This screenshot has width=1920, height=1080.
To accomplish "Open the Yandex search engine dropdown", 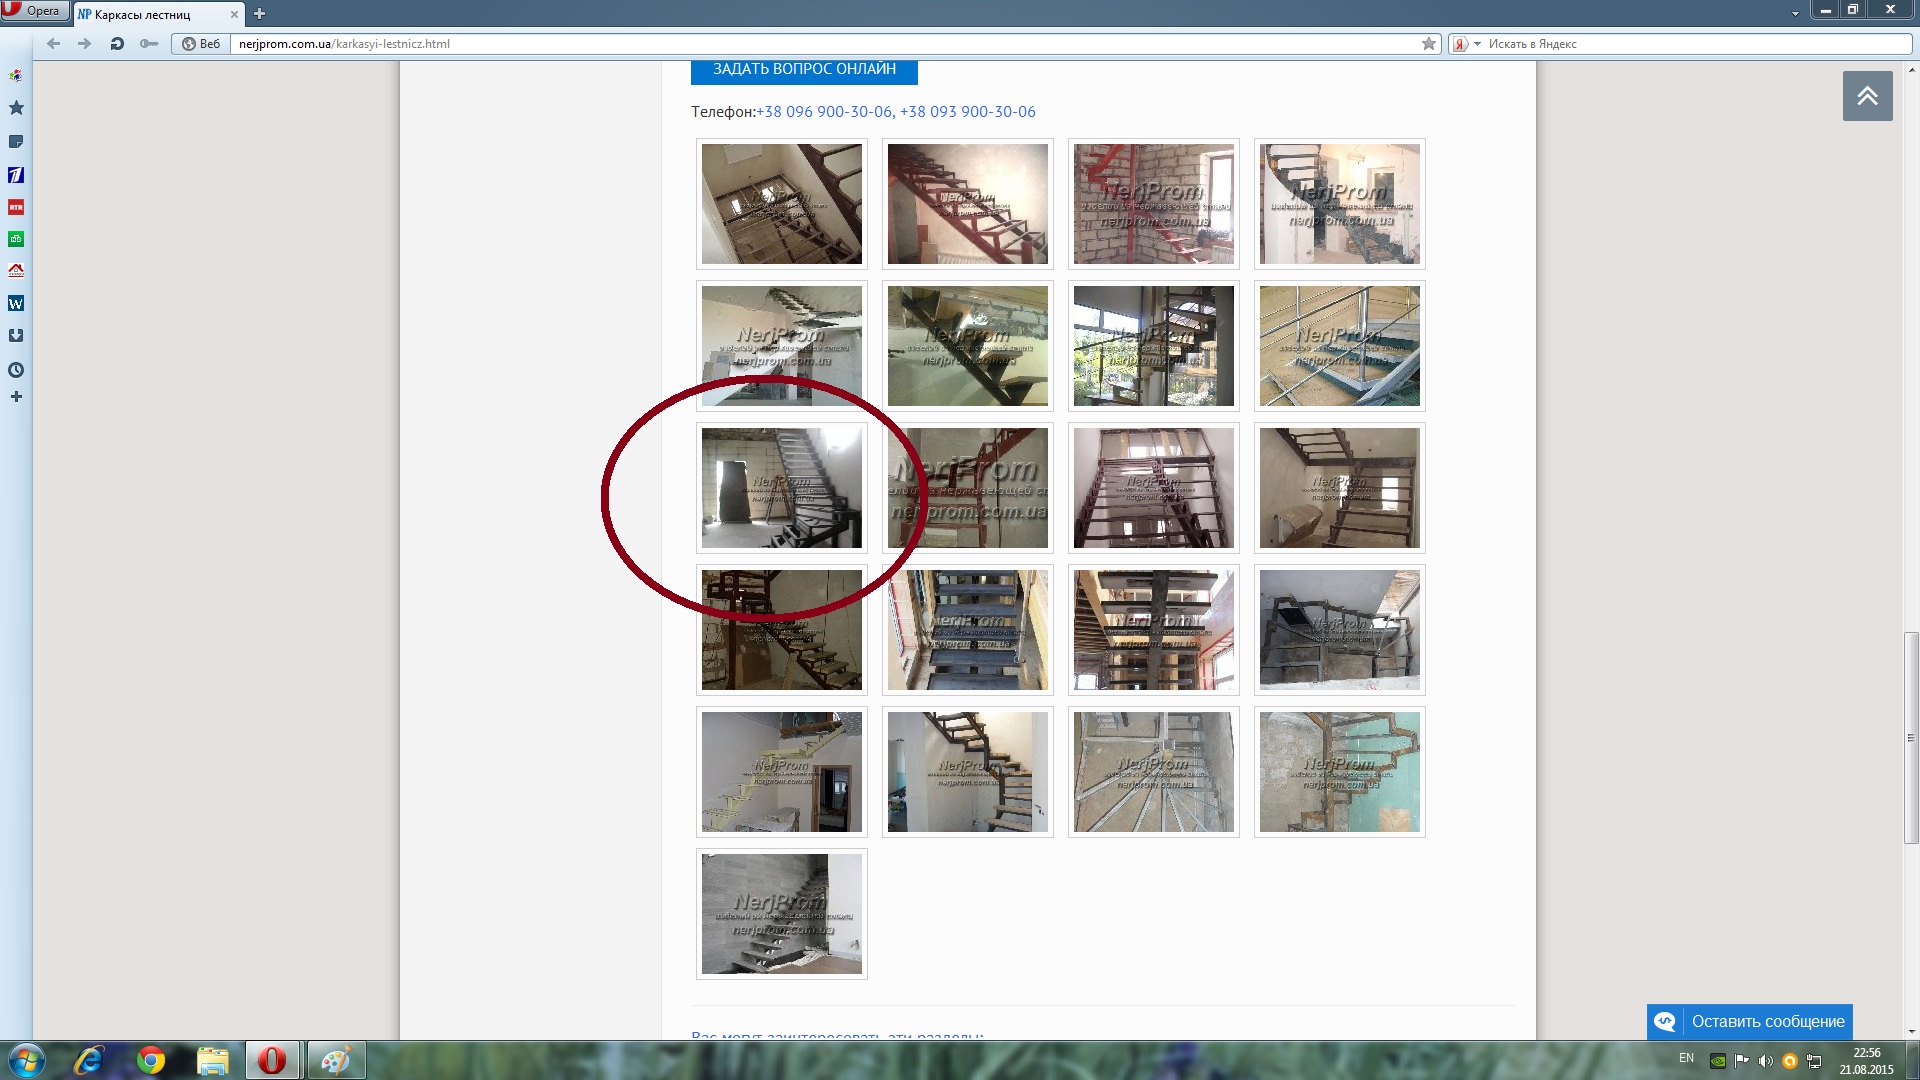I will 1465,44.
